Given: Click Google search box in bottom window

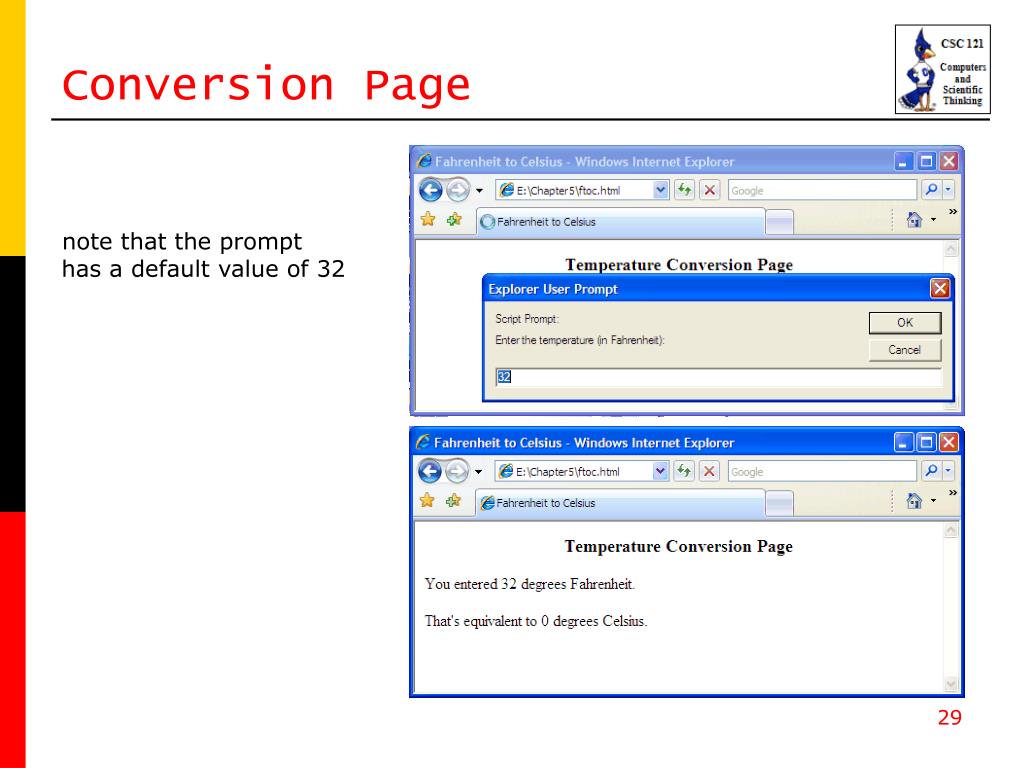Looking at the screenshot, I should point(822,472).
